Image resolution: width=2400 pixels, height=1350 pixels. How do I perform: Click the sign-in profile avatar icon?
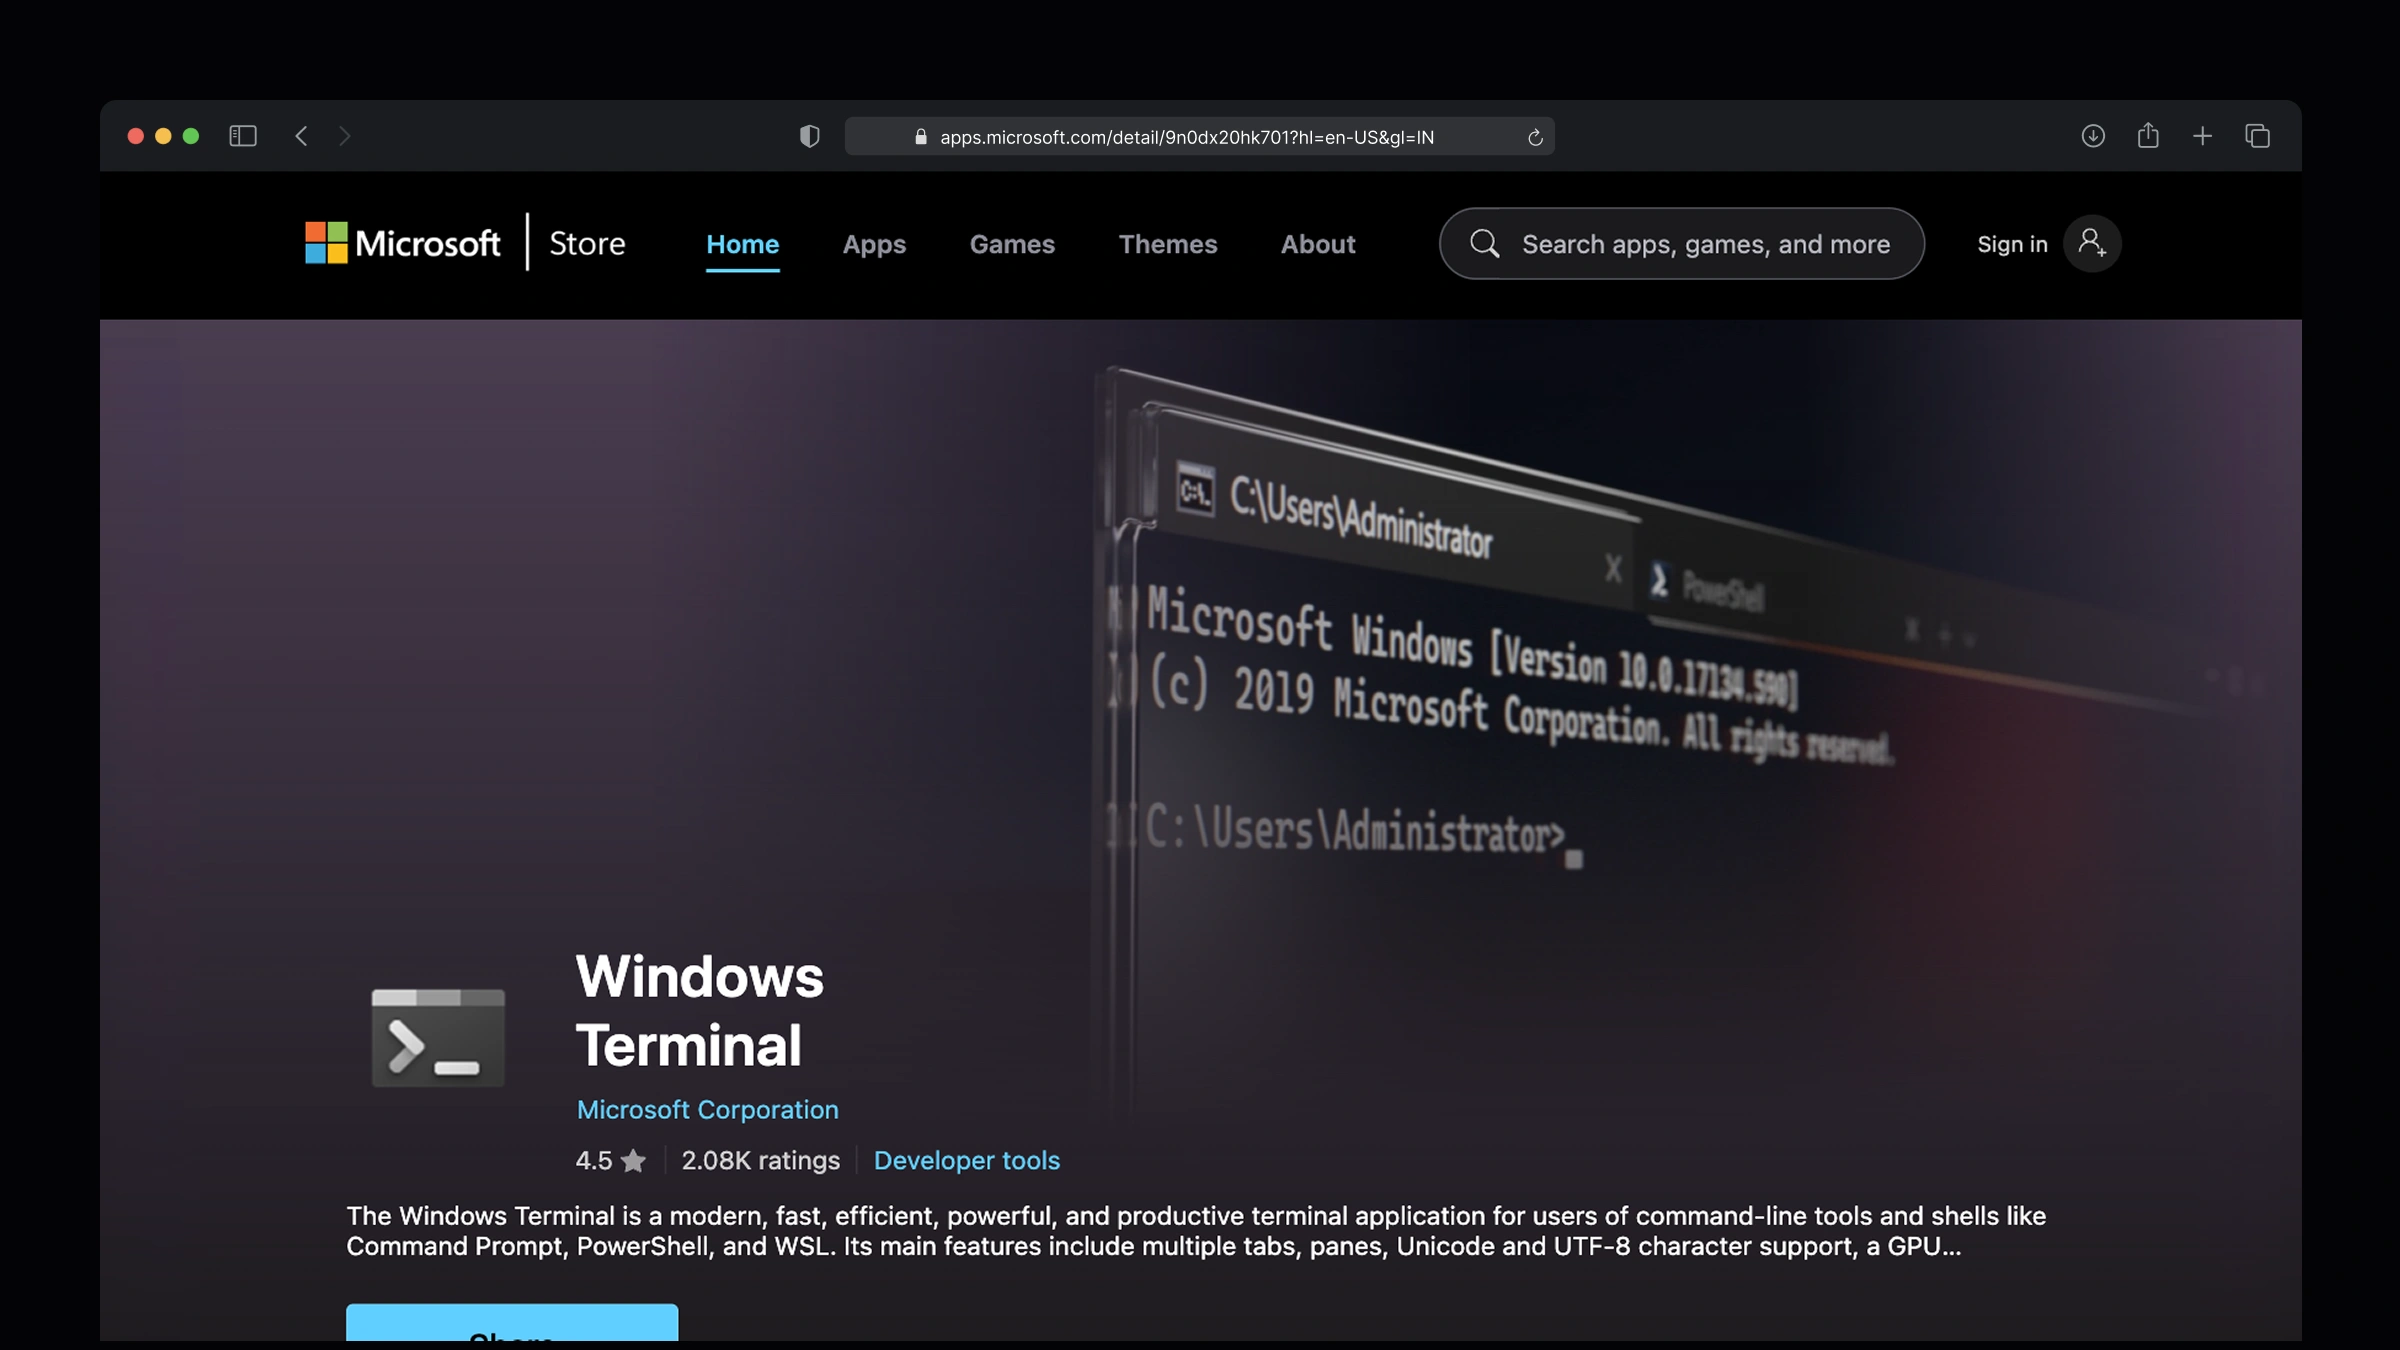(x=2092, y=243)
